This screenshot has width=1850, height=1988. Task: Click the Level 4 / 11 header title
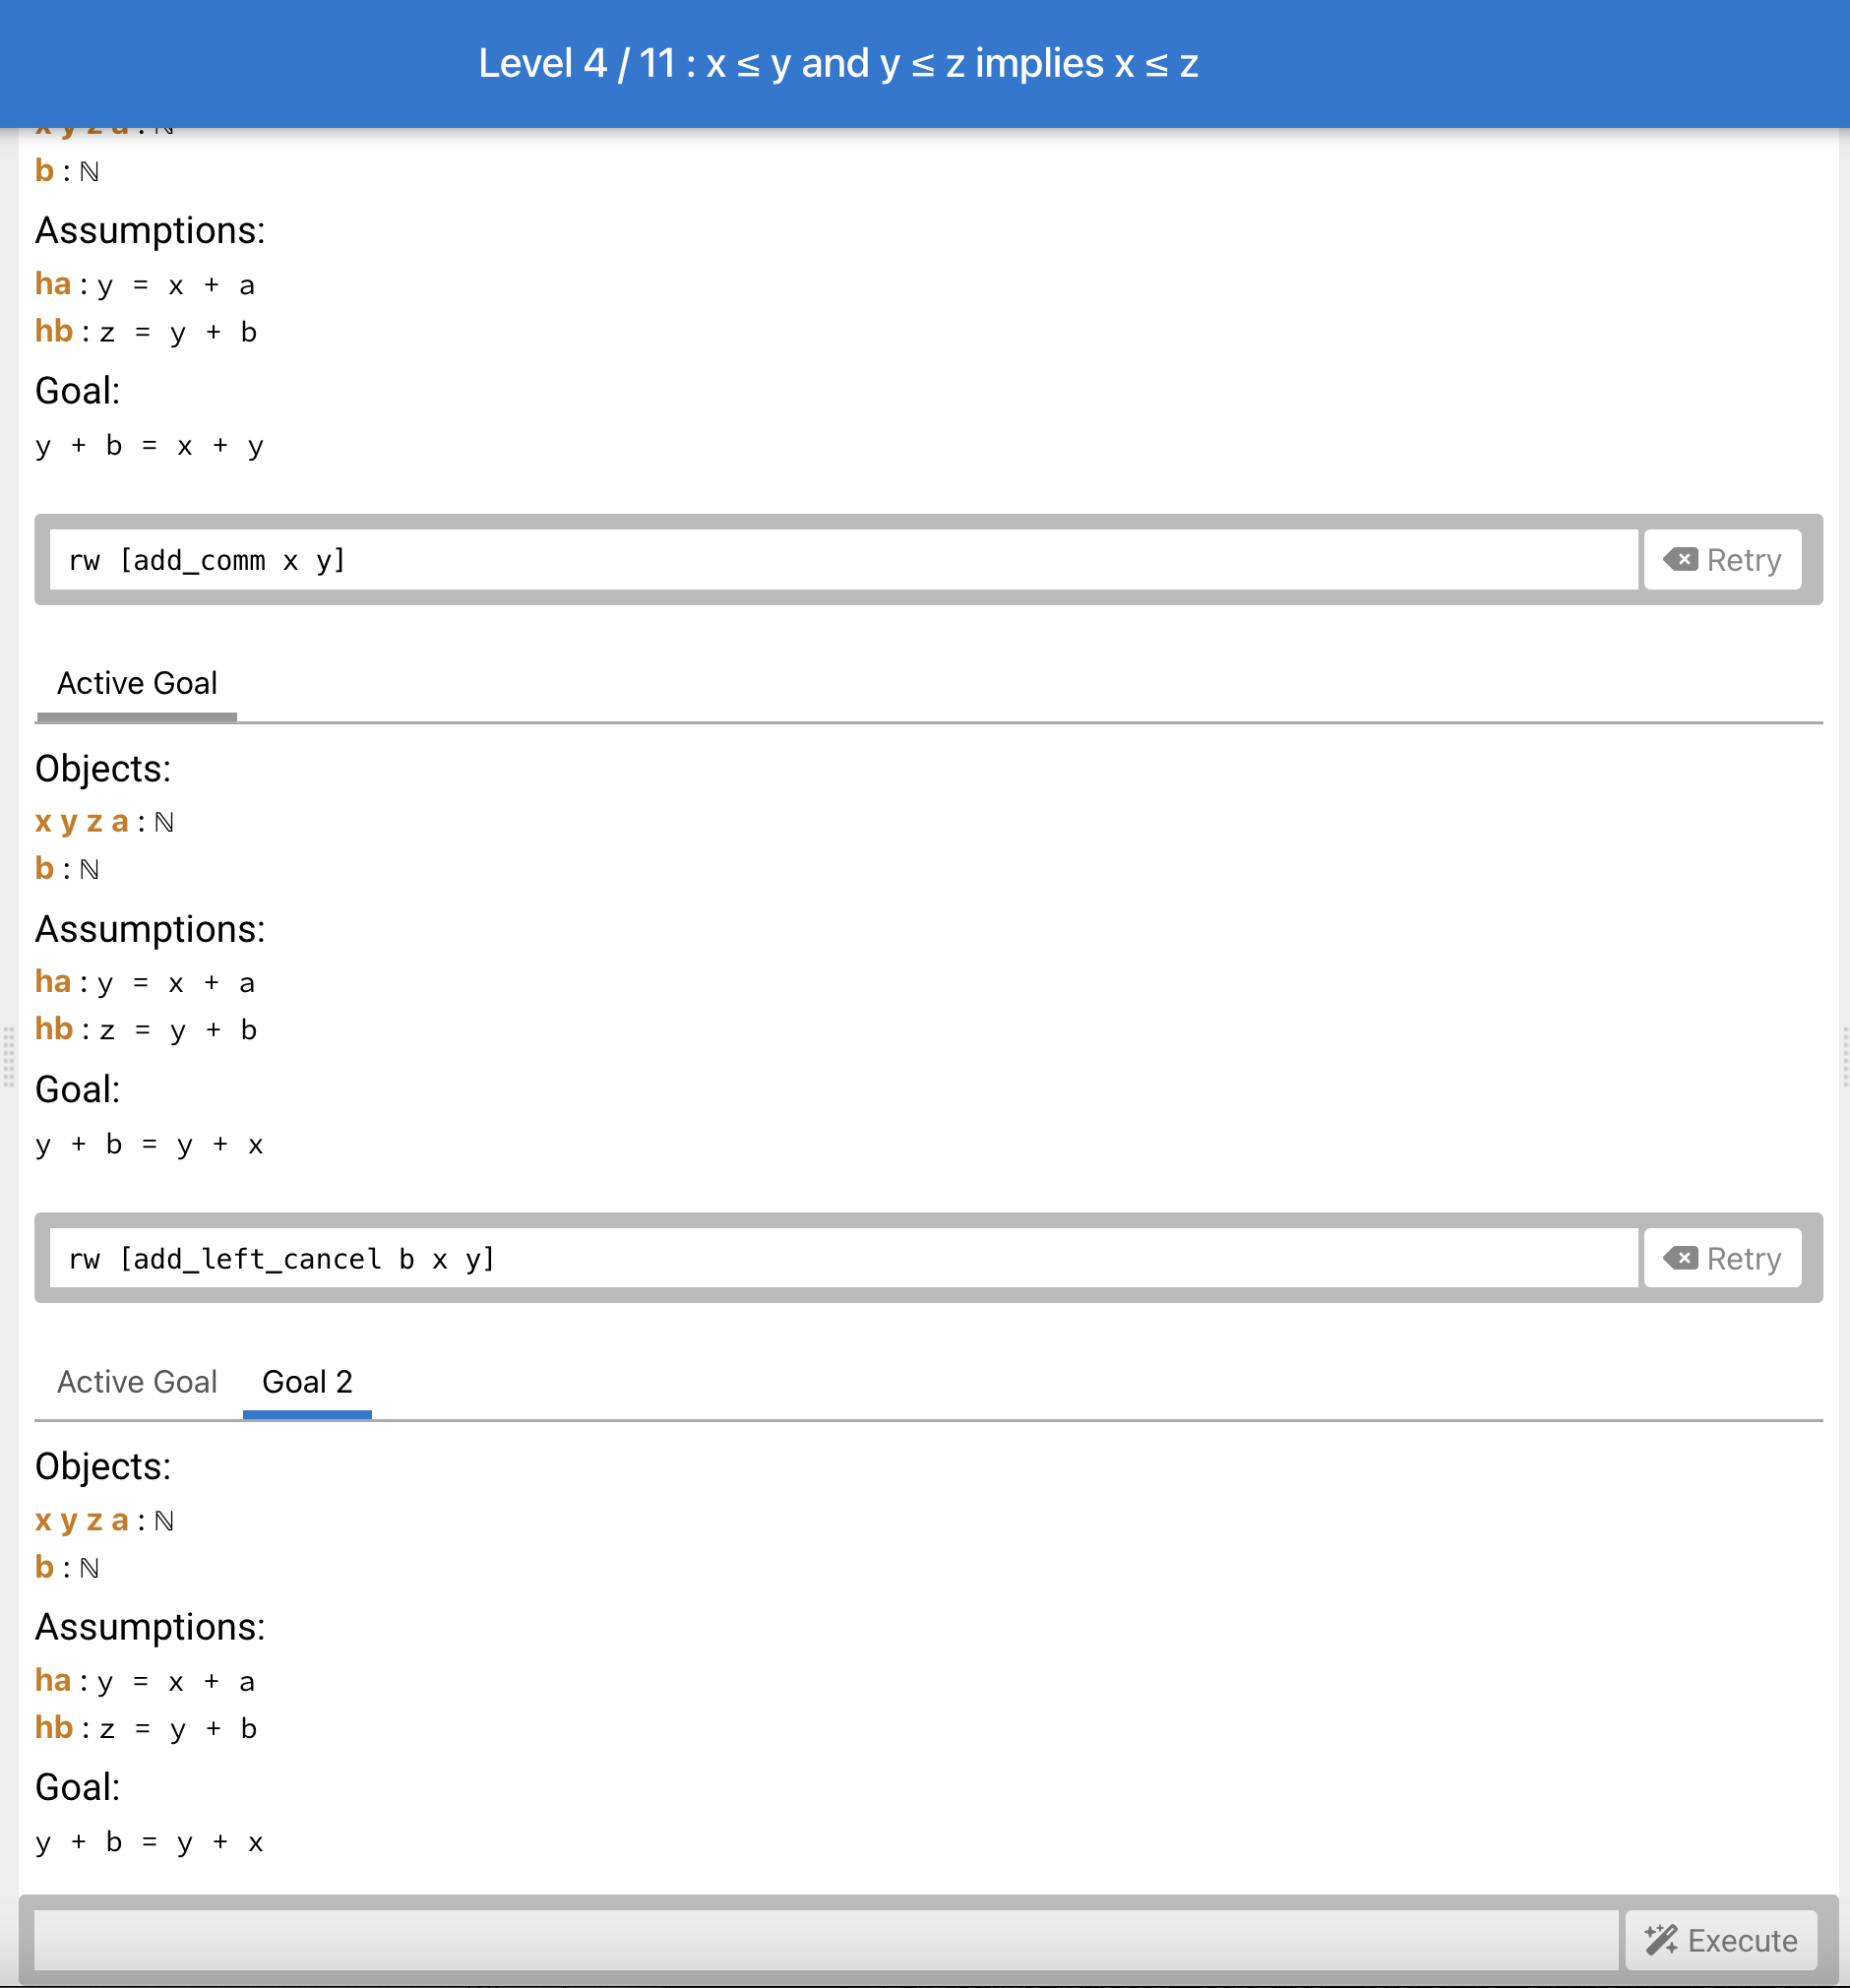point(838,63)
